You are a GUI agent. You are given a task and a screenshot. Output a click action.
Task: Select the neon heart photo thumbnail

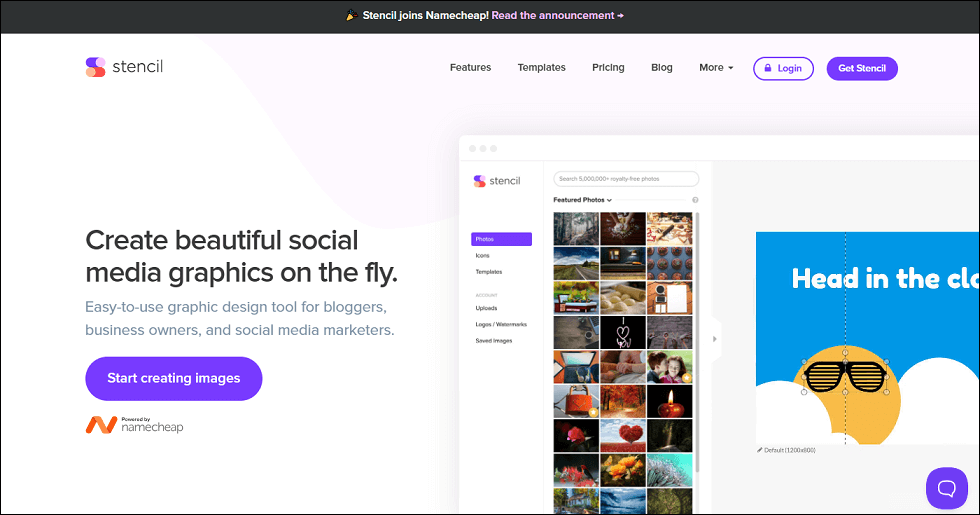click(623, 332)
